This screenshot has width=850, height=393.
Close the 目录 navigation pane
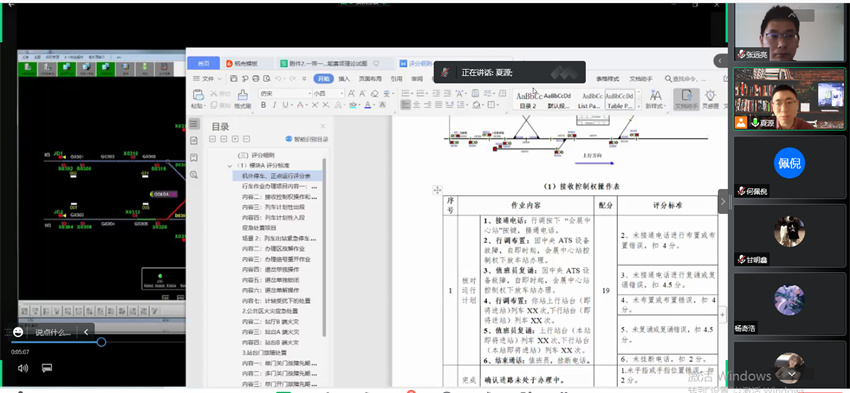coord(323,126)
